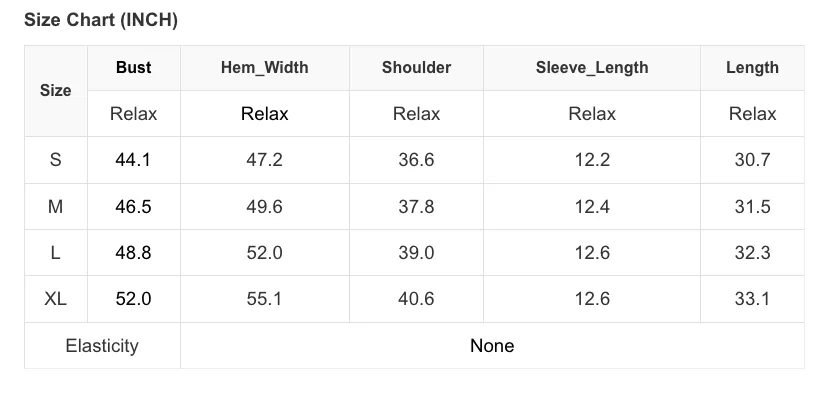The image size is (836, 394).
Task: Select the Shoulder column header
Action: 416,68
